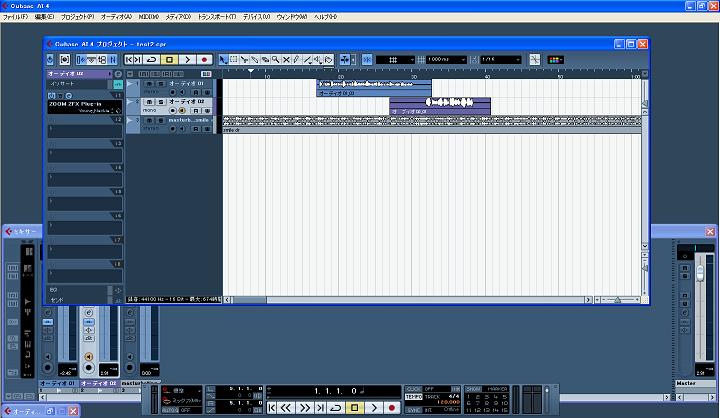Select the Split scissors tool
Viewport: 720px width, 418px height.
245,60
